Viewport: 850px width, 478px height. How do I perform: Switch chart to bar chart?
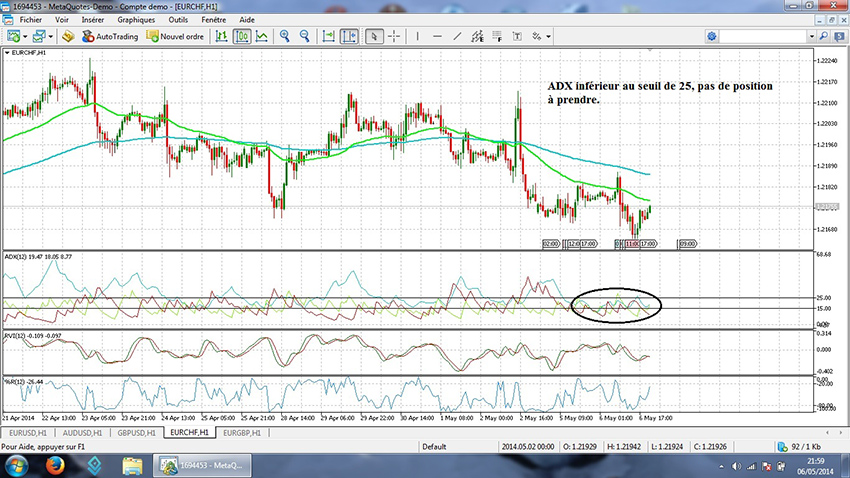pyautogui.click(x=221, y=36)
